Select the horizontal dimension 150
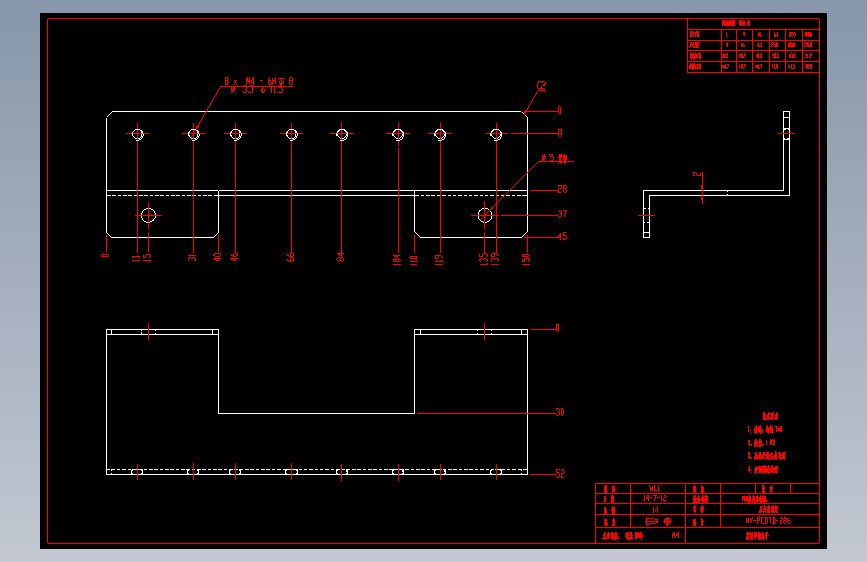 click(x=526, y=259)
